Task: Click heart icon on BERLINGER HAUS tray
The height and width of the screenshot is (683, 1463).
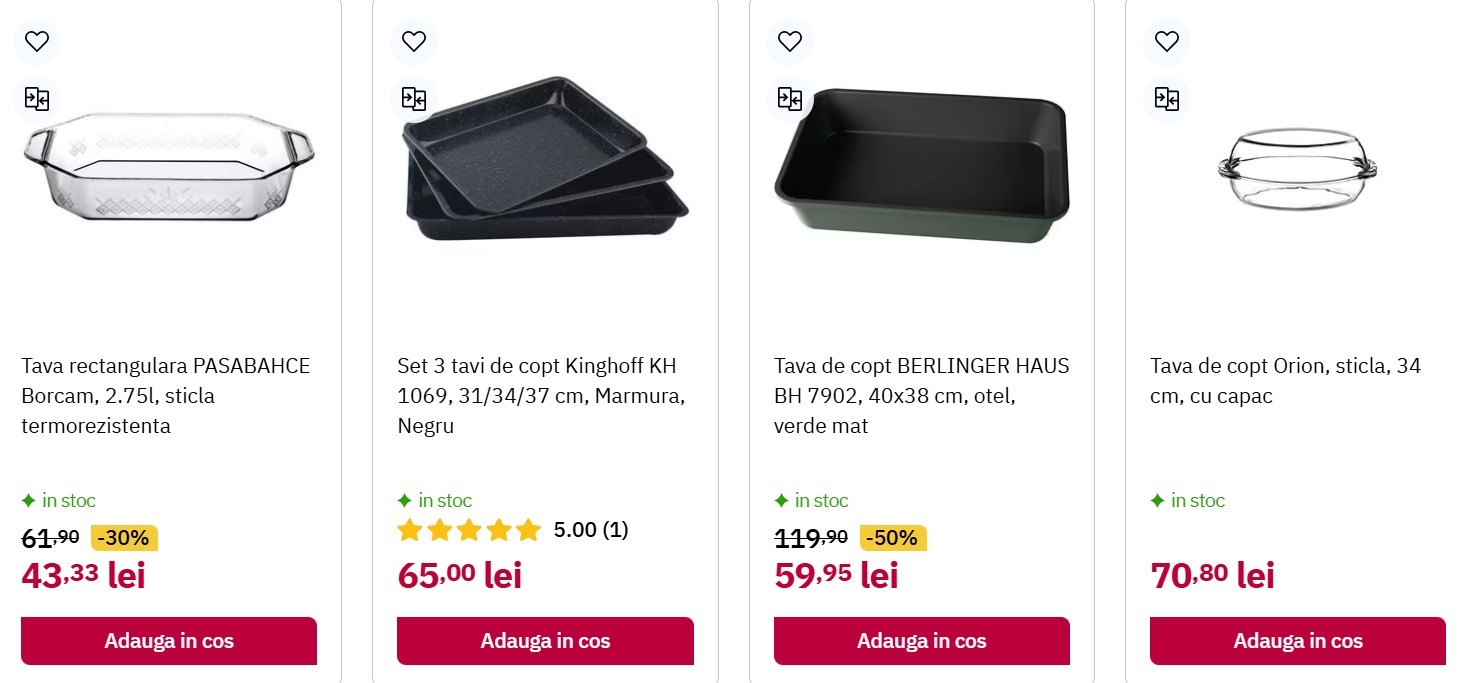Action: (x=790, y=41)
